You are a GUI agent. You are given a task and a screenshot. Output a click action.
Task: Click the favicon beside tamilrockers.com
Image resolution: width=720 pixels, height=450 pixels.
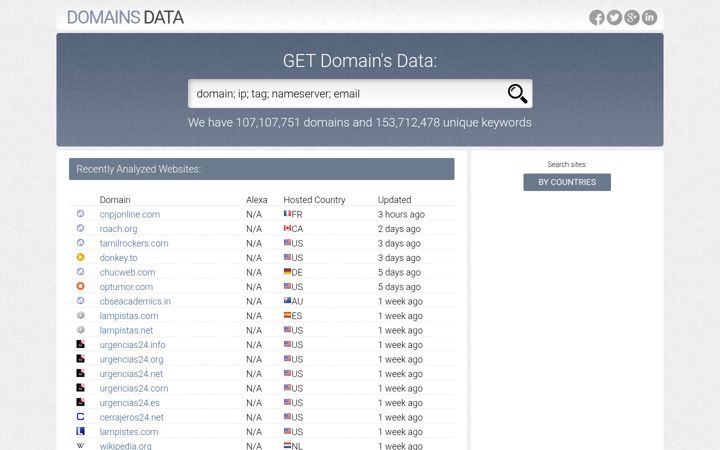tap(80, 242)
